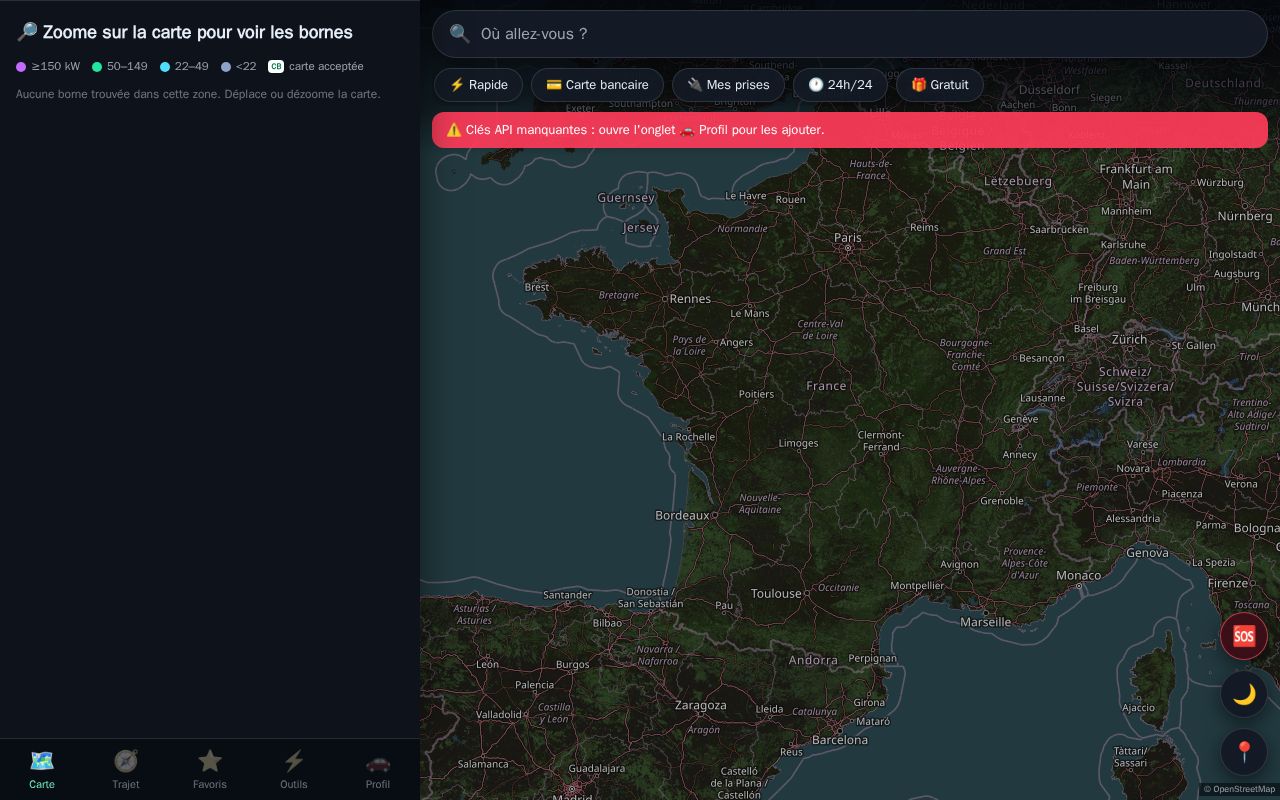Click the magnifier icon in search bar
The height and width of the screenshot is (800, 1280).
[x=459, y=34]
